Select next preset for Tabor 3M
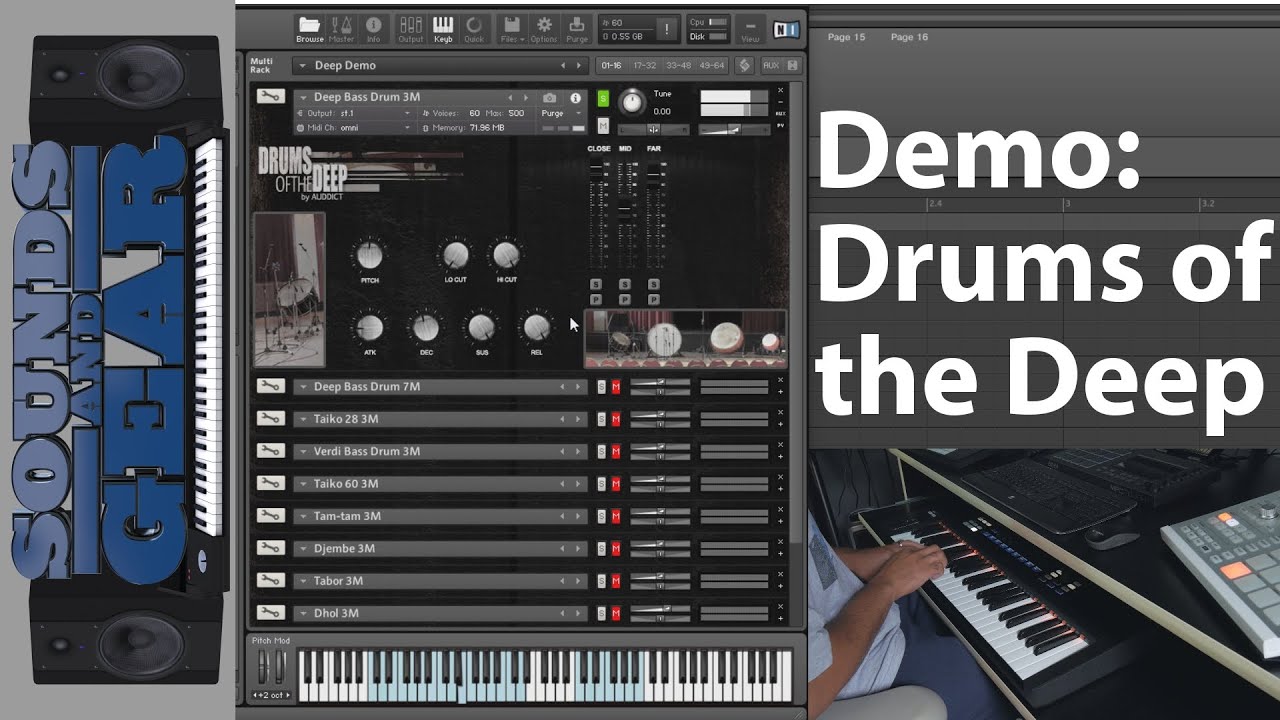This screenshot has width=1280, height=720. point(578,581)
